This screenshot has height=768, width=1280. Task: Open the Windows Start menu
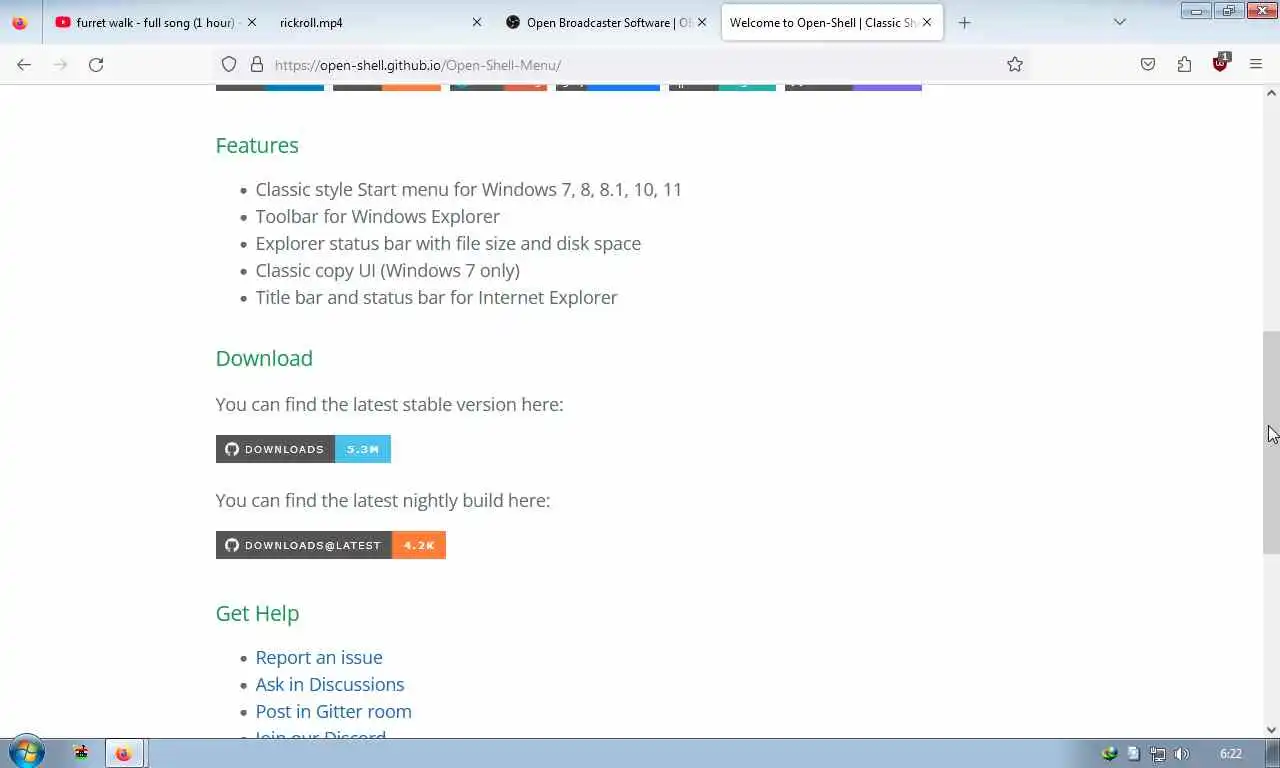[26, 753]
